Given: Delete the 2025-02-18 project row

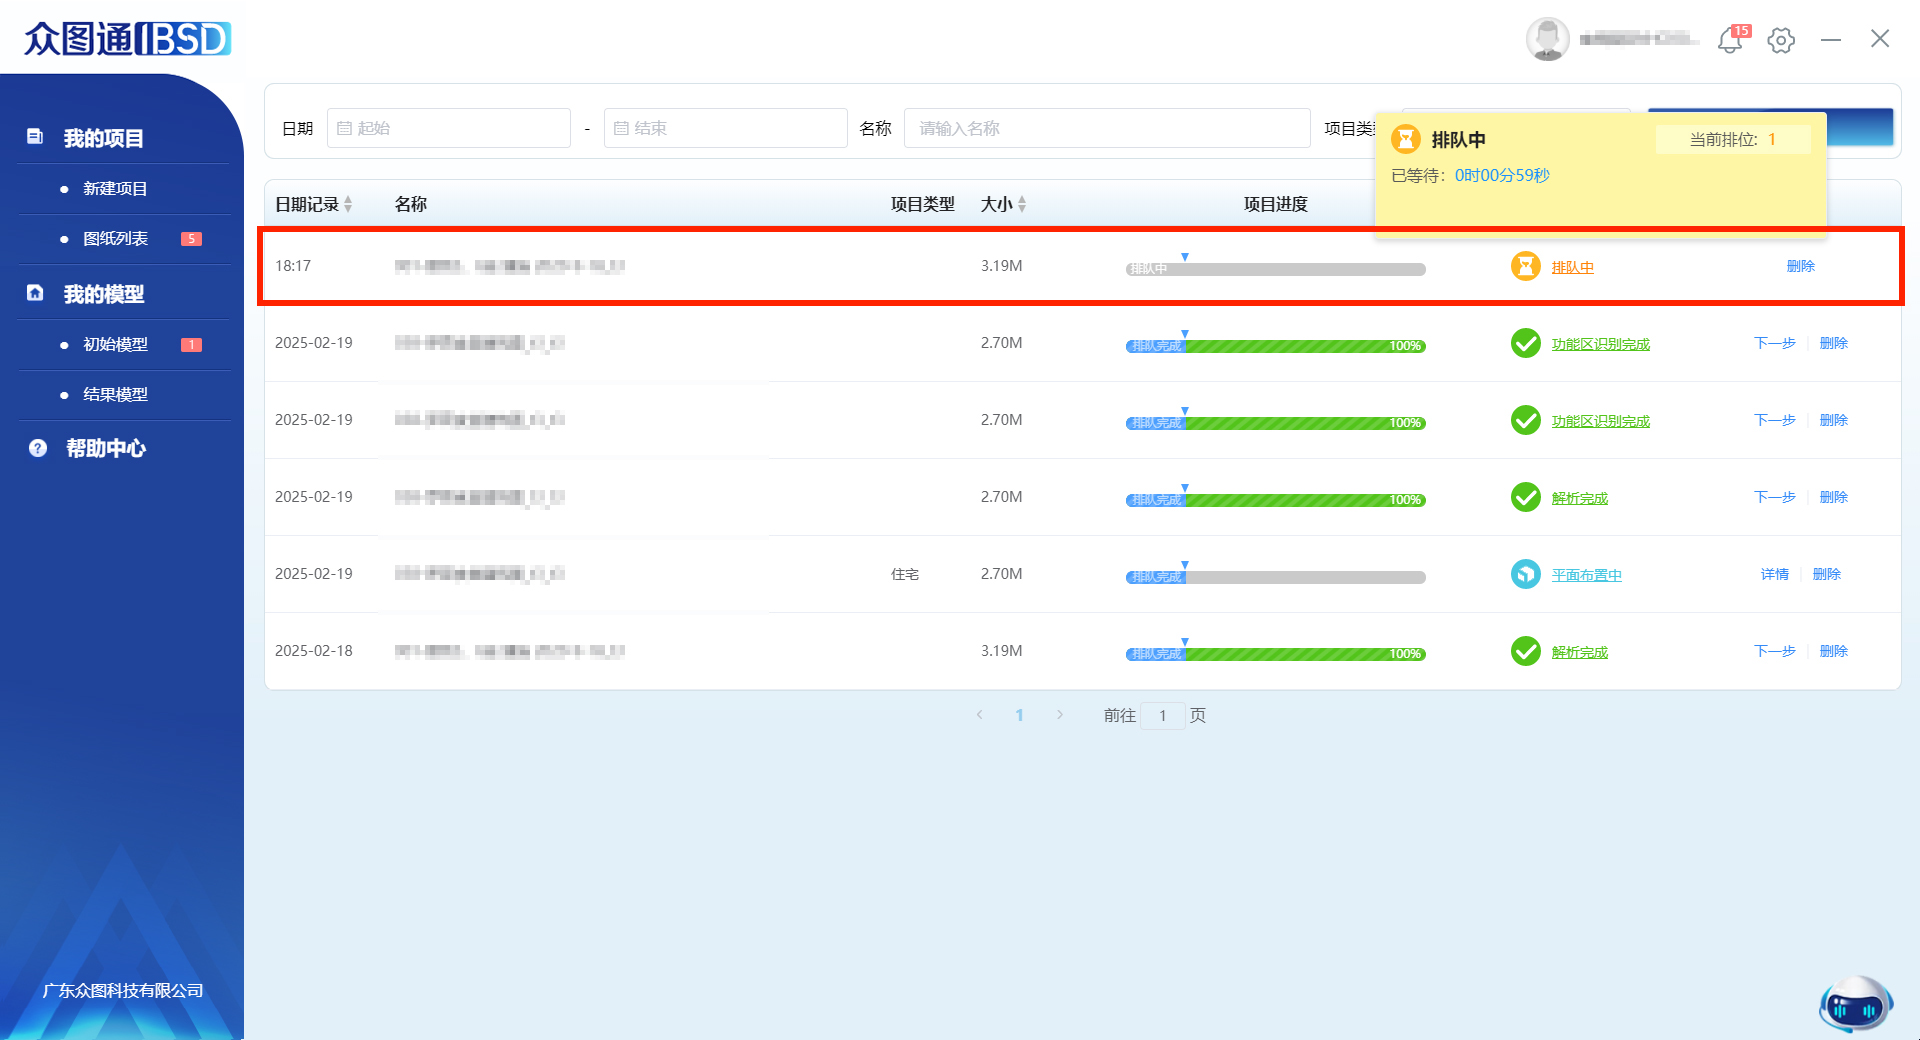Looking at the screenshot, I should [x=1833, y=651].
